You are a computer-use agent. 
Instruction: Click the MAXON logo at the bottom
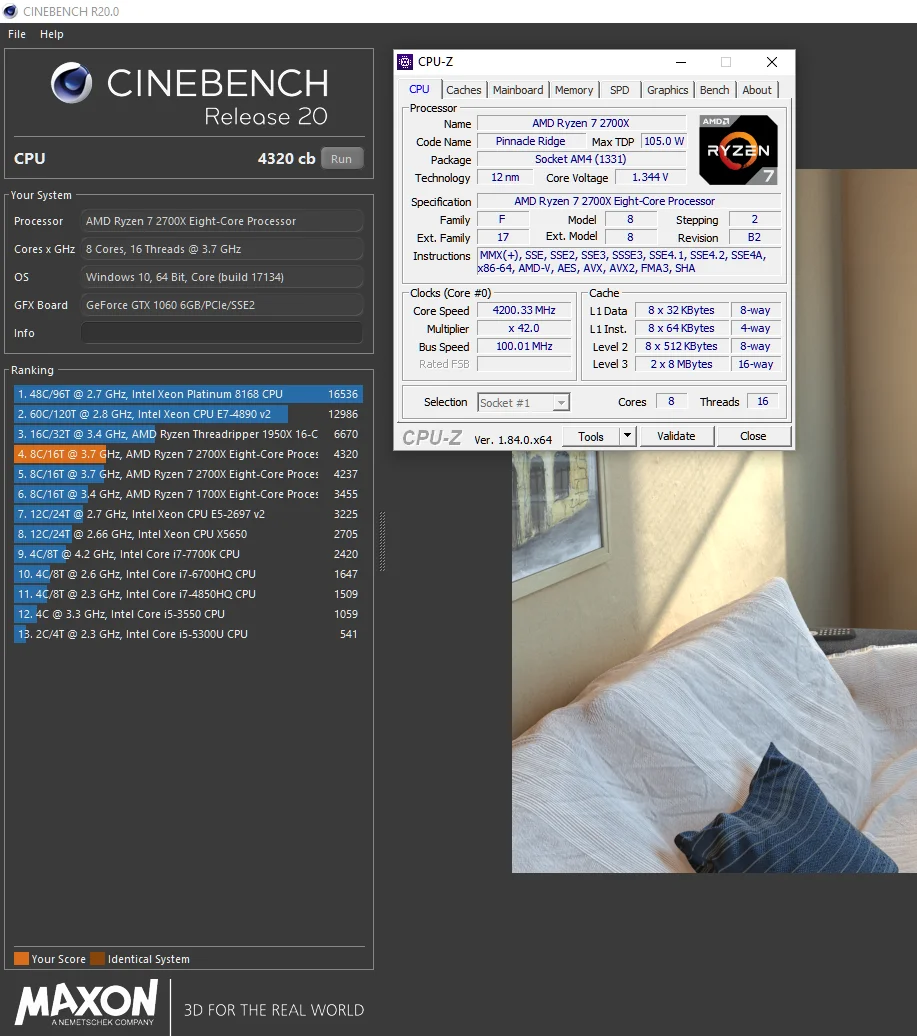(x=87, y=1003)
